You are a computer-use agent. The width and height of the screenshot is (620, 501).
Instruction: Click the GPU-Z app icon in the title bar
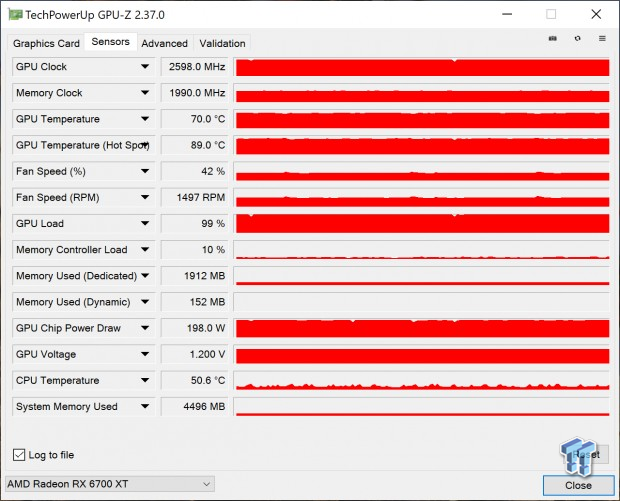(15, 15)
